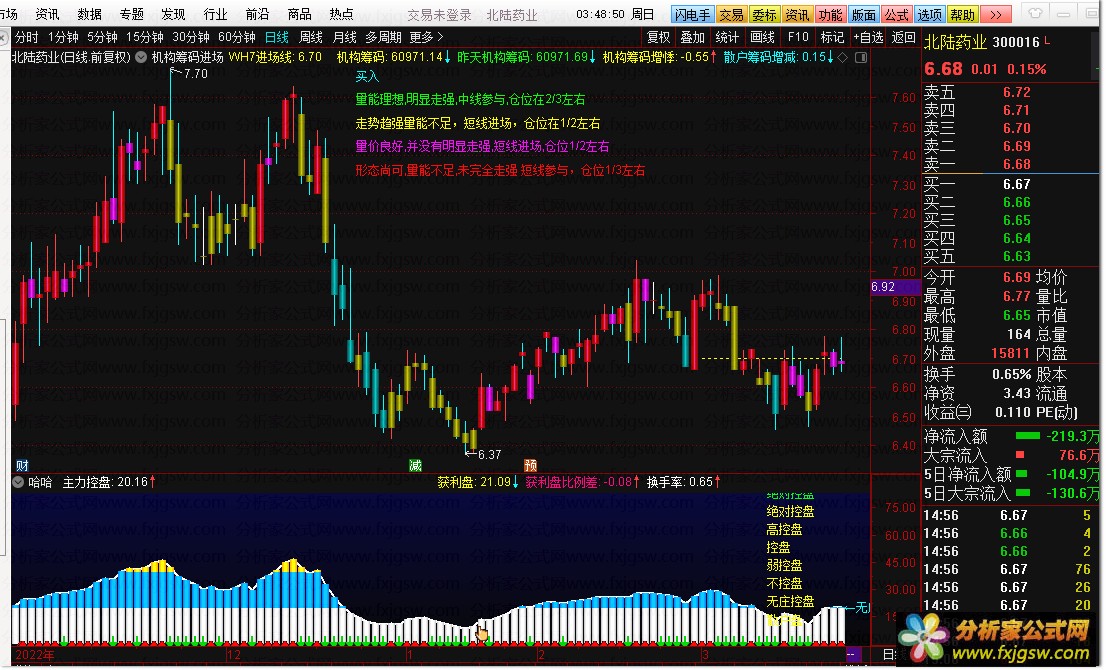Click the 帮助 help button
The height and width of the screenshot is (670, 1106).
click(x=963, y=14)
